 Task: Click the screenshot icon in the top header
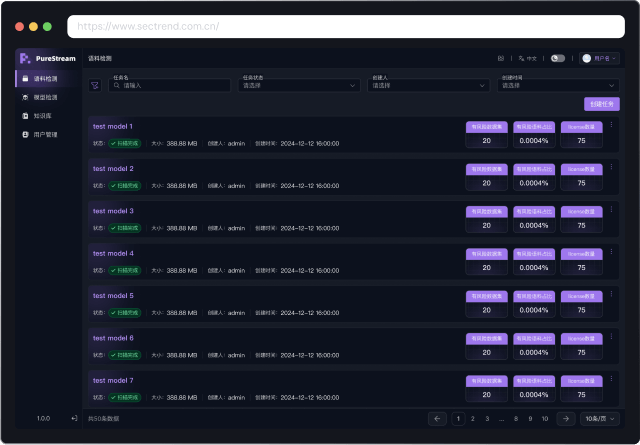pyautogui.click(x=501, y=58)
